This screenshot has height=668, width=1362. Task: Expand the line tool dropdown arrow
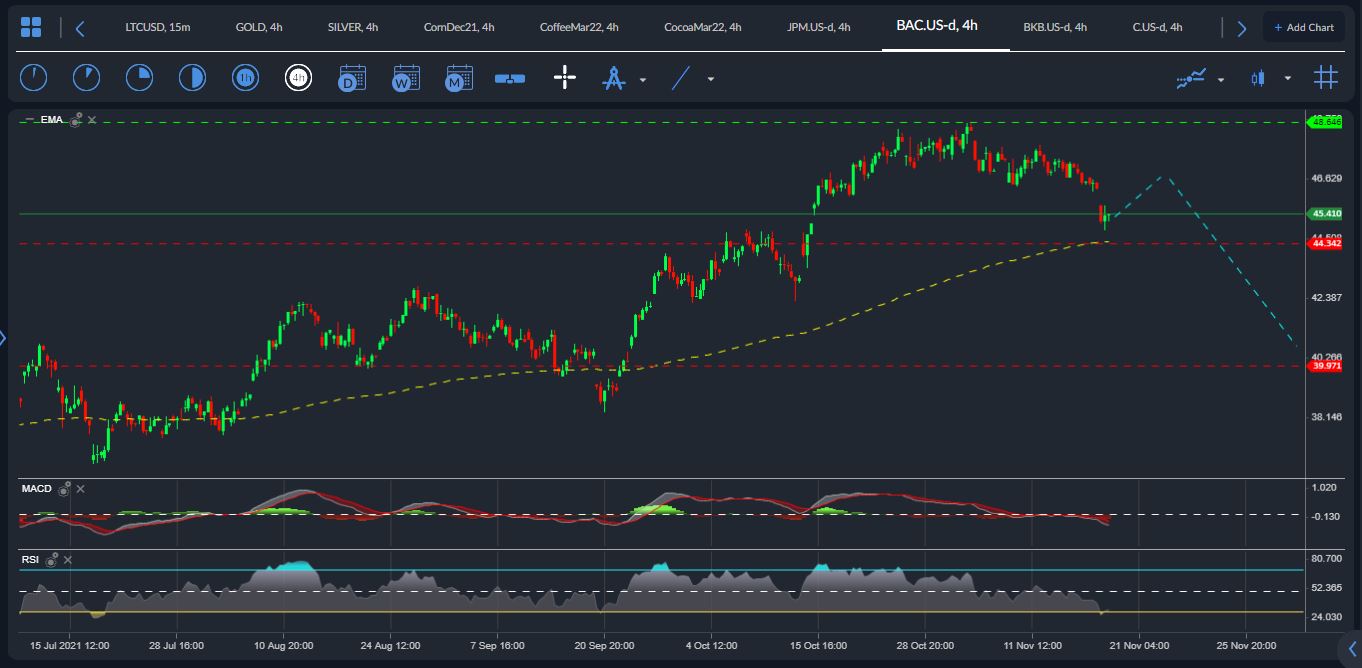point(711,79)
